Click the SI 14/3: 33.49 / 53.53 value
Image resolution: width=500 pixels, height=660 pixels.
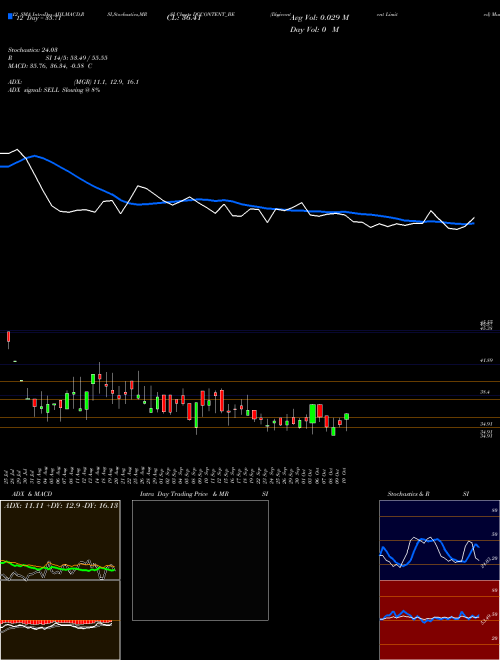pos(76,58)
